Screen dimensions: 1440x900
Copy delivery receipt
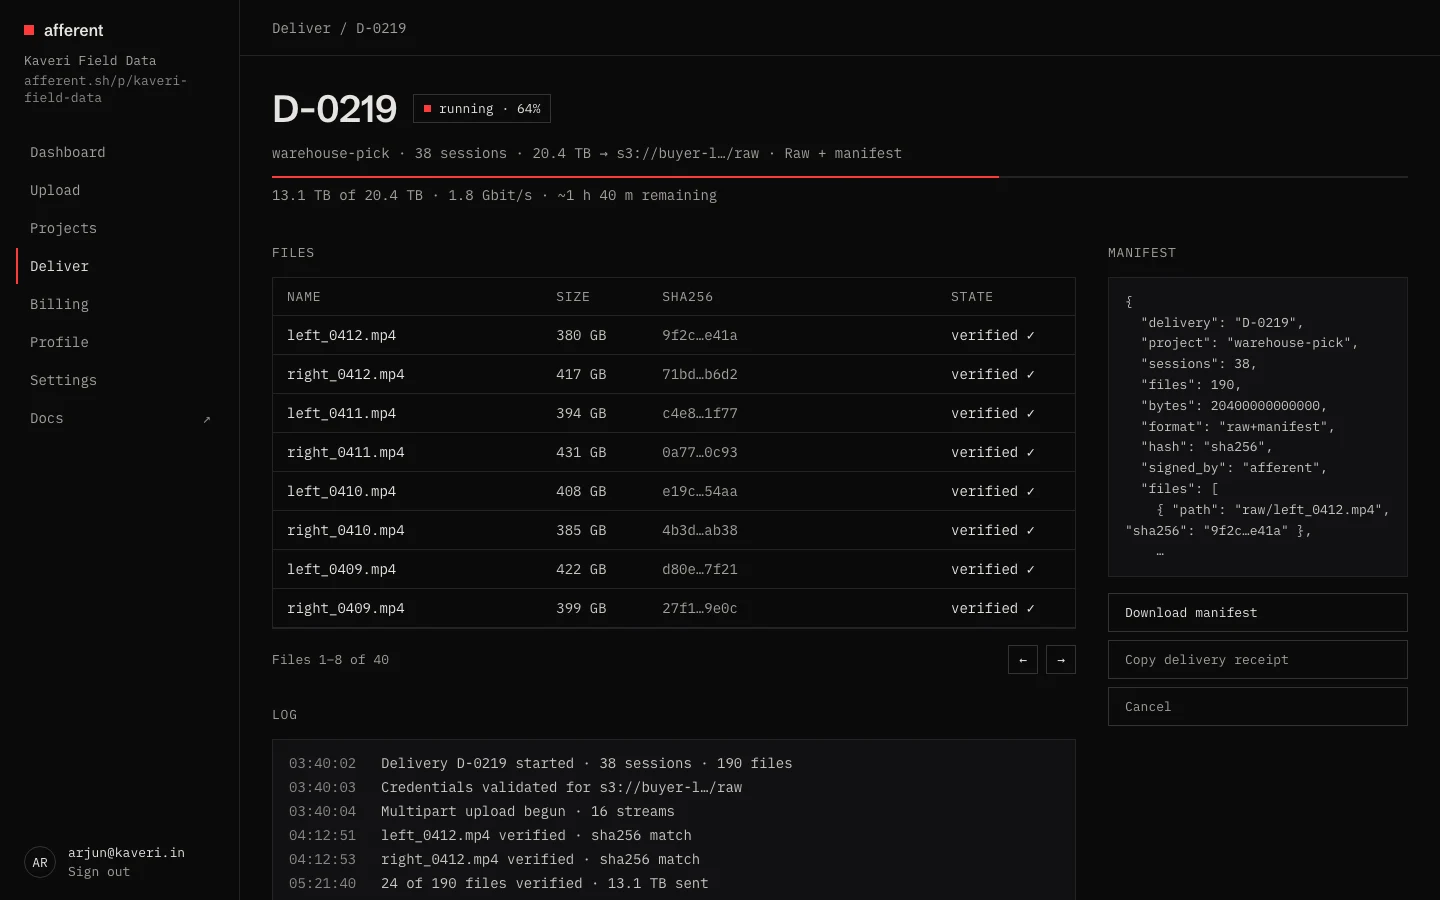point(1258,660)
